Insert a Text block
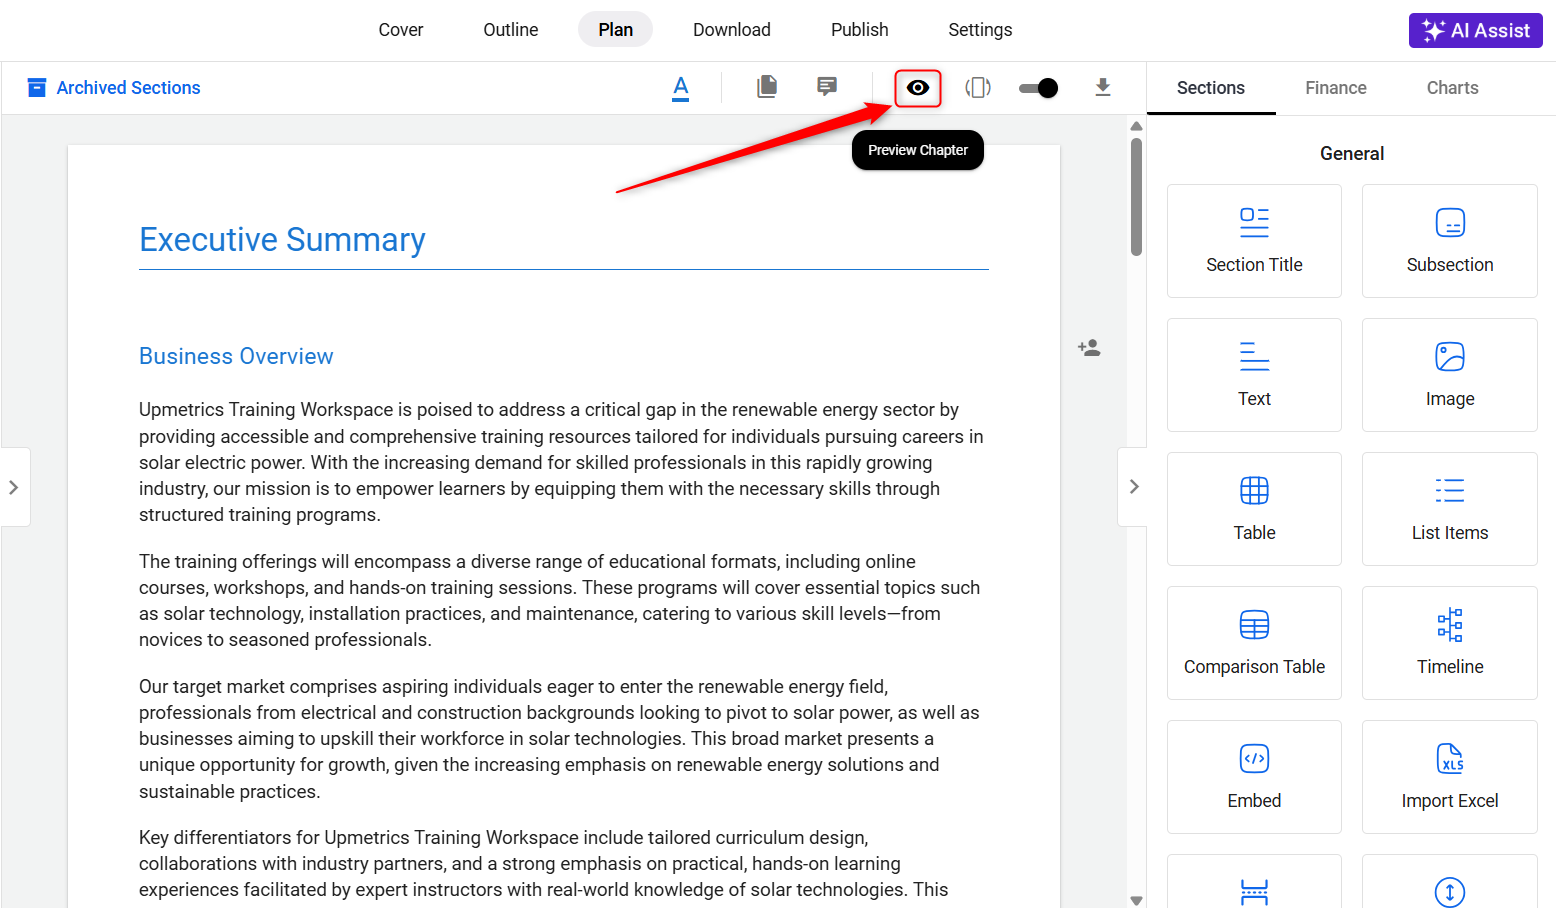Image resolution: width=1556 pixels, height=908 pixels. [x=1254, y=375]
